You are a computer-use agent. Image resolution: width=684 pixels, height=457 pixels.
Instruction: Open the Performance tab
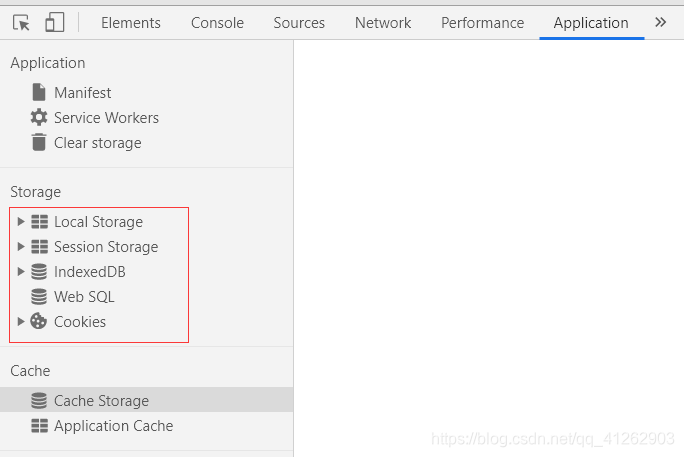(x=482, y=23)
